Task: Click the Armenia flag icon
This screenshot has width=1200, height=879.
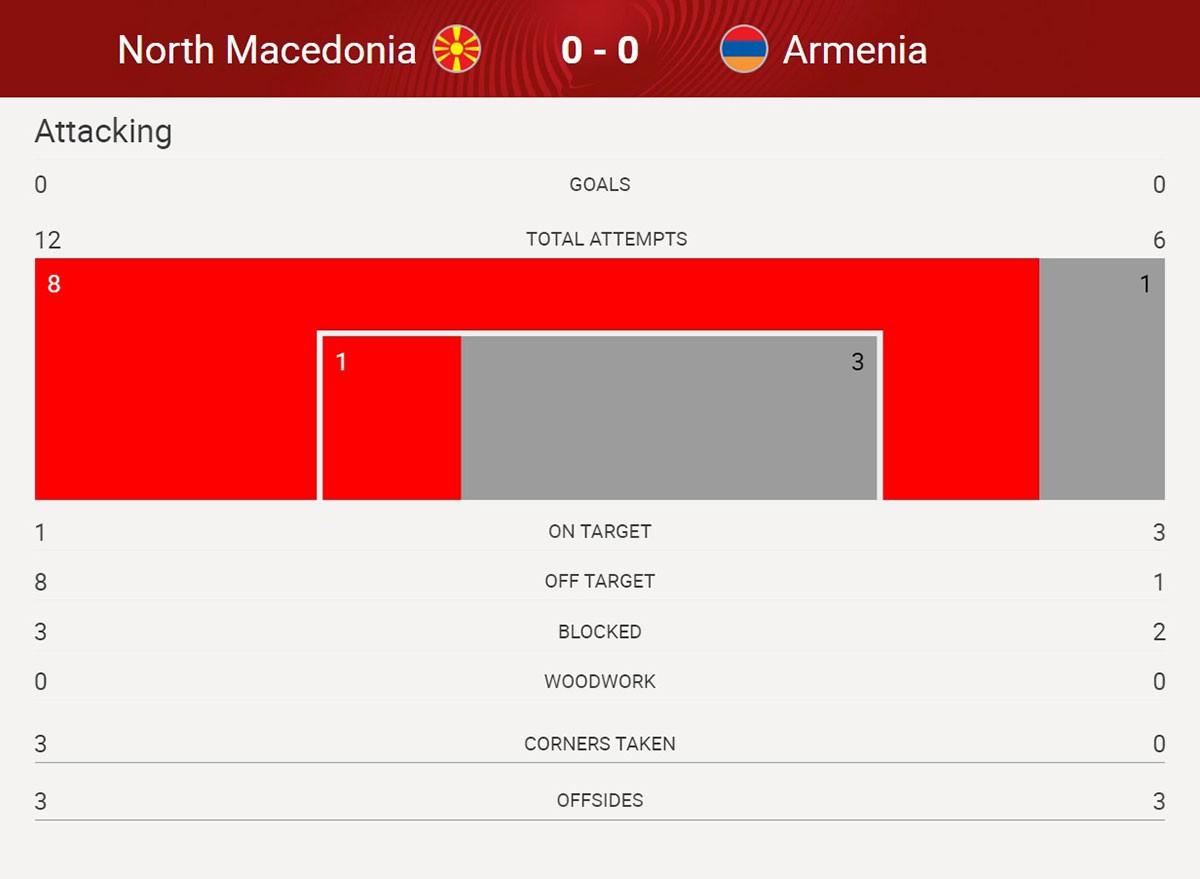Action: [x=744, y=49]
